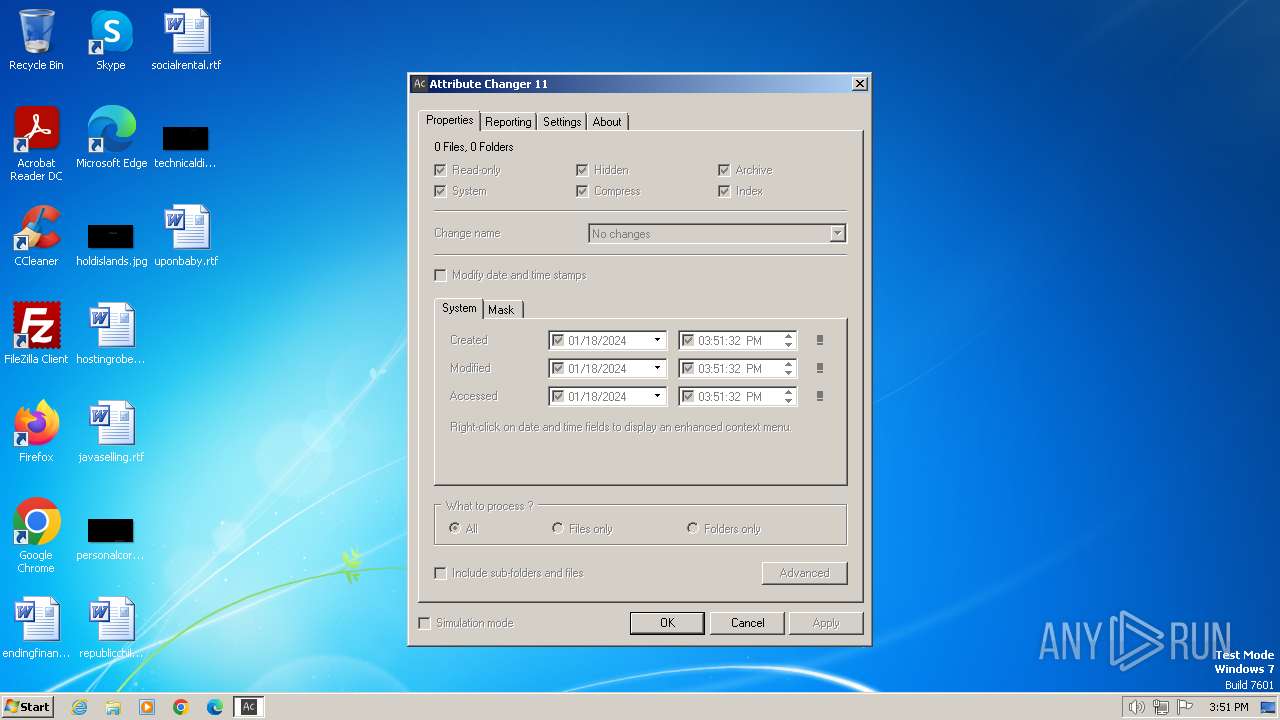1280x720 pixels.
Task: Switch to the Mask sub-tab
Action: pyautogui.click(x=501, y=310)
